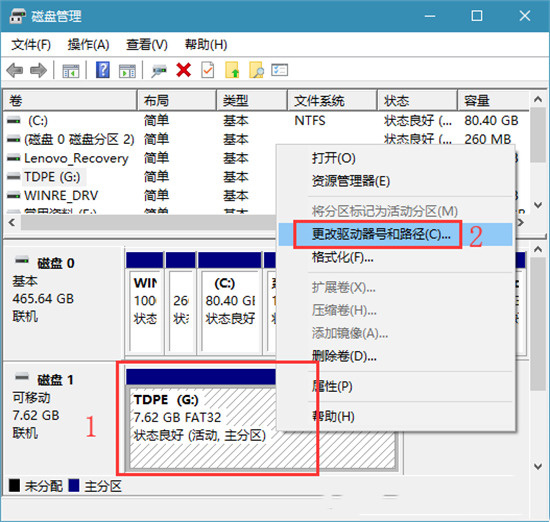Click the 文件系统 column header

(x=332, y=101)
